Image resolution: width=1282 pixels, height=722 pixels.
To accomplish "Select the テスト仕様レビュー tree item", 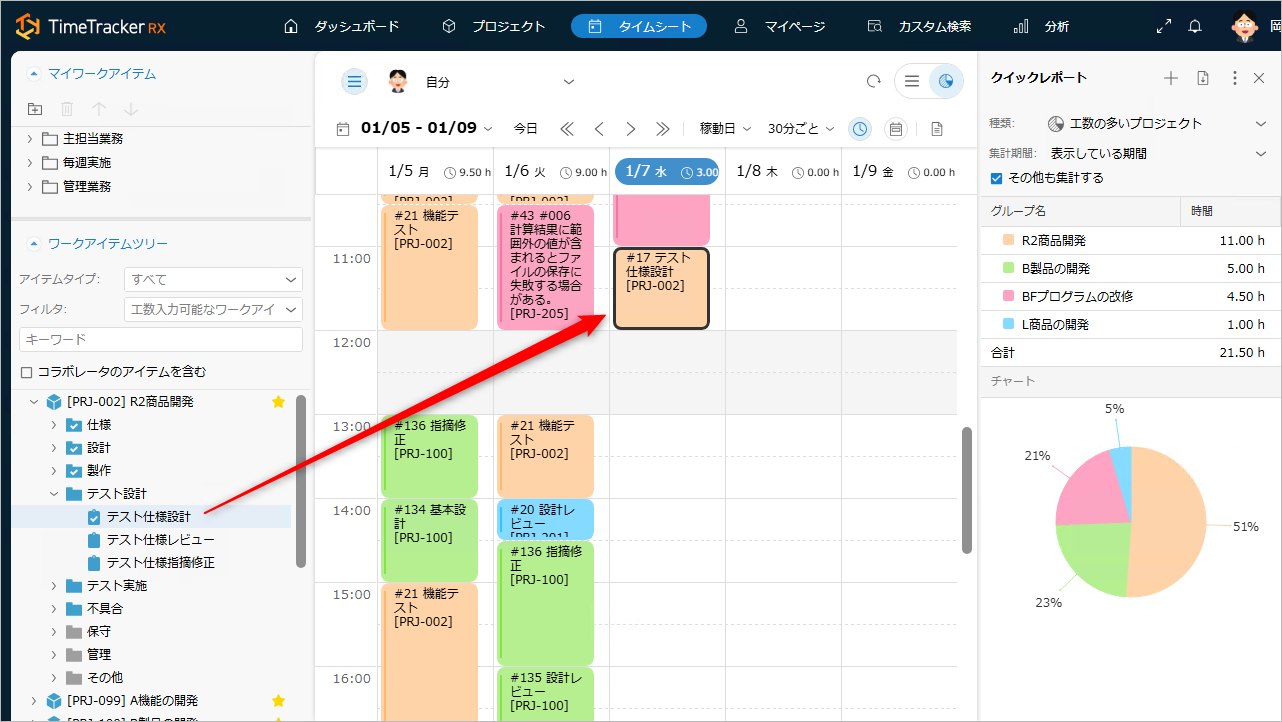I will pyautogui.click(x=160, y=540).
